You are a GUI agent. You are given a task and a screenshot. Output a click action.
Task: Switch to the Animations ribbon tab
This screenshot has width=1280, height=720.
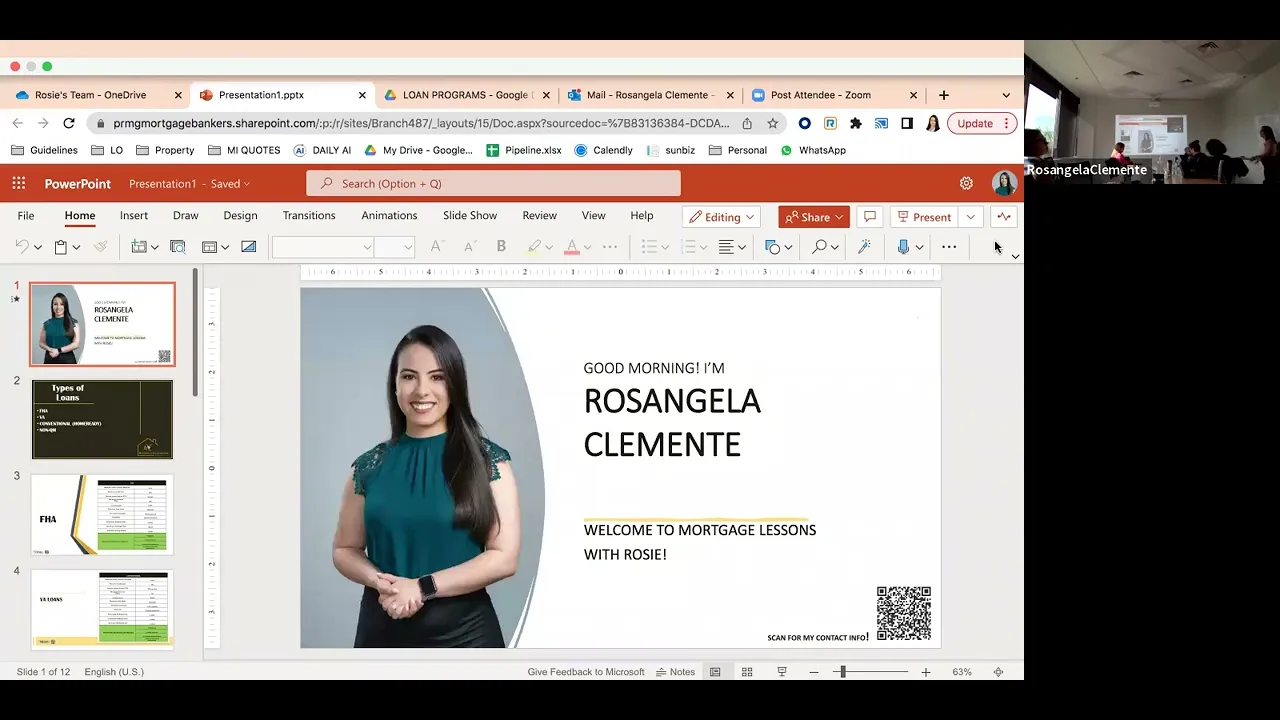tap(389, 216)
